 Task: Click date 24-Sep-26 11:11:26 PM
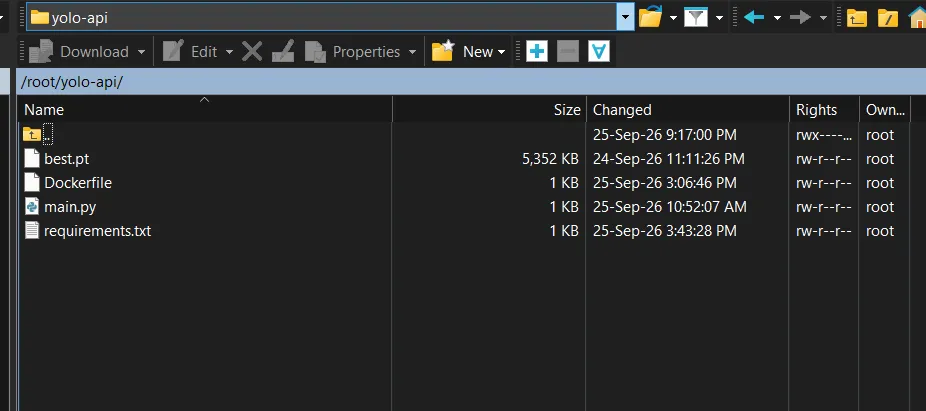tap(669, 159)
